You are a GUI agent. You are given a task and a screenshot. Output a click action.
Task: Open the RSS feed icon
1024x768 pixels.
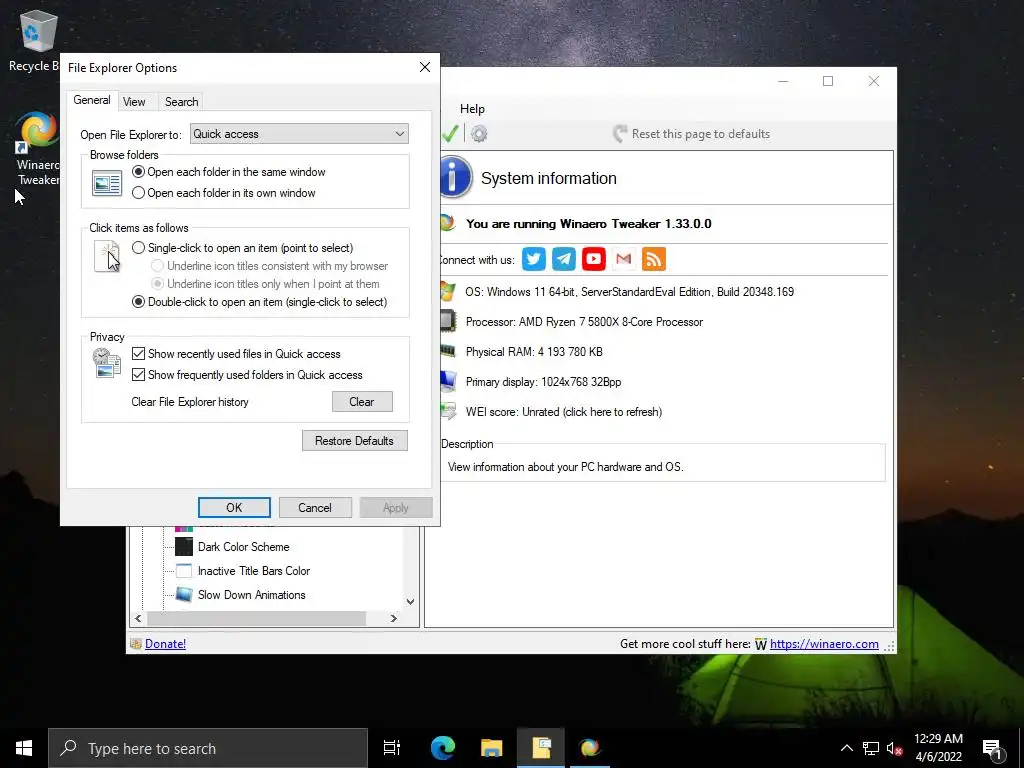tap(654, 259)
